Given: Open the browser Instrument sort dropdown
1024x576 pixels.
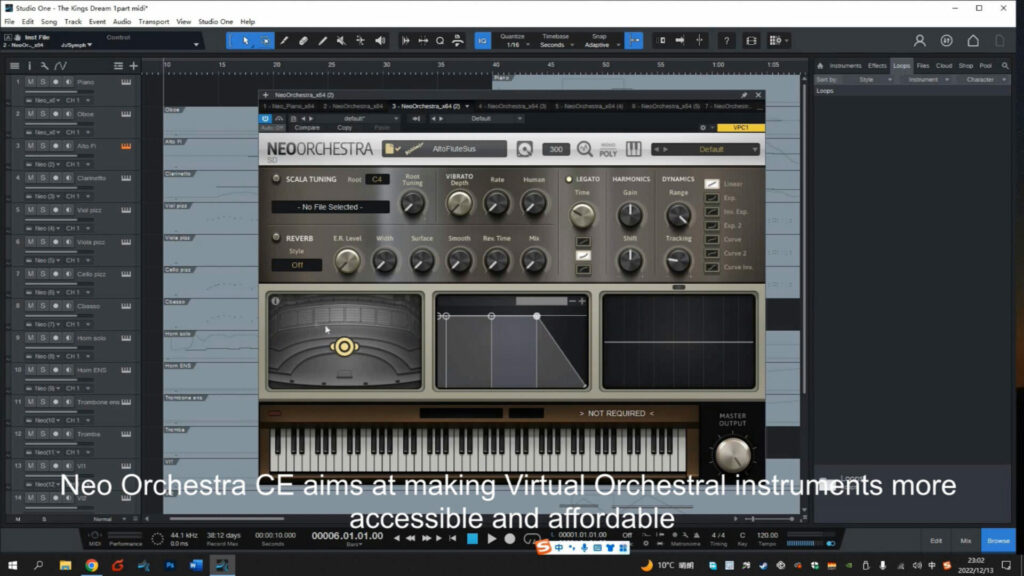Looking at the screenshot, I should [929, 80].
